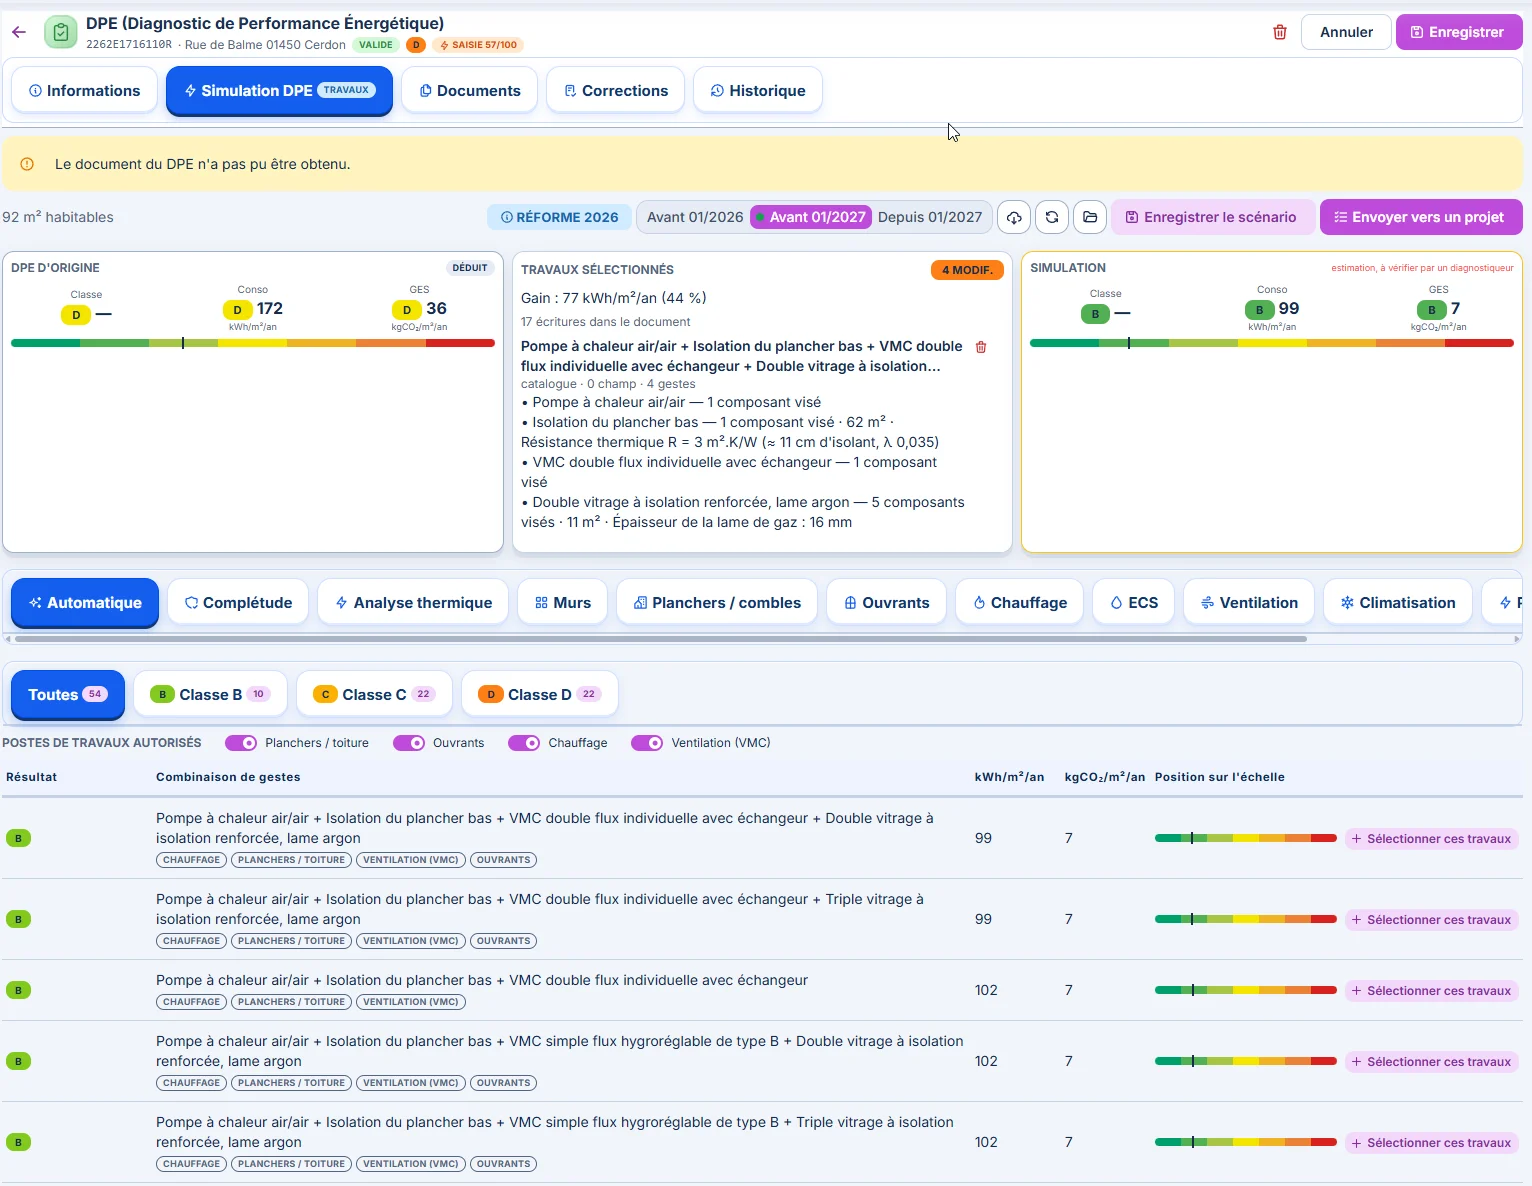The image size is (1532, 1186).
Task: Switch to the Corrections tab
Action: click(615, 91)
